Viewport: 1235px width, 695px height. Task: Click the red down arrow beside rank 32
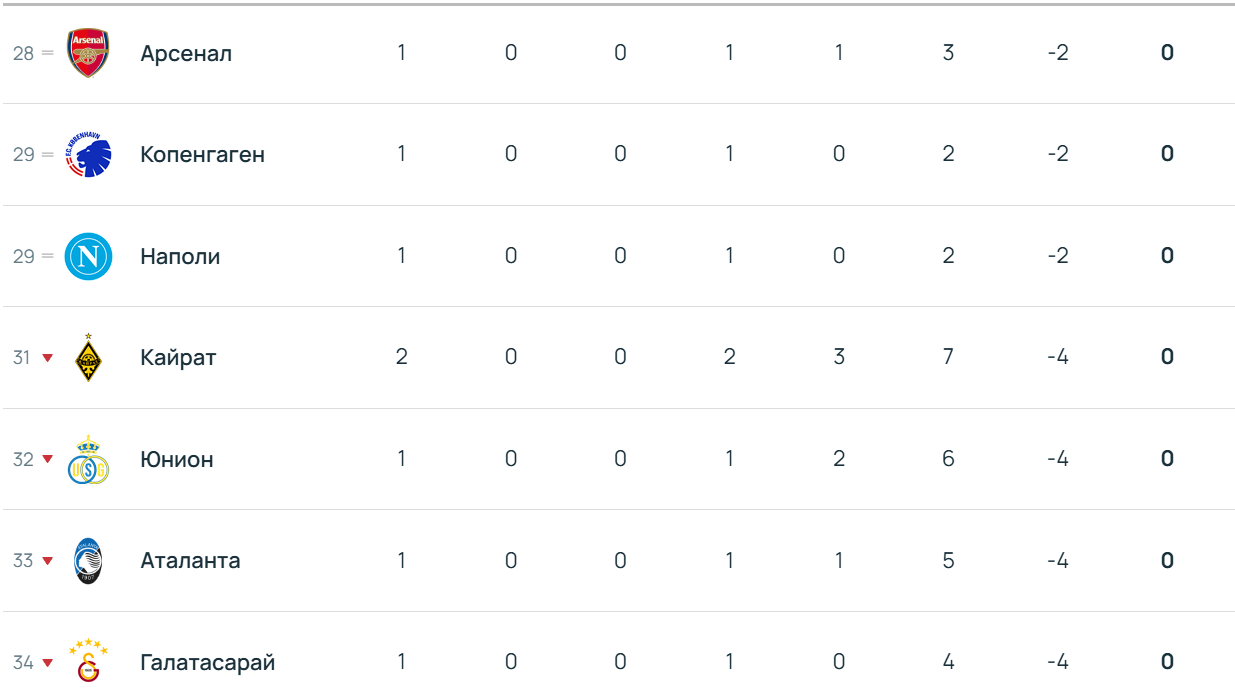click(47, 459)
